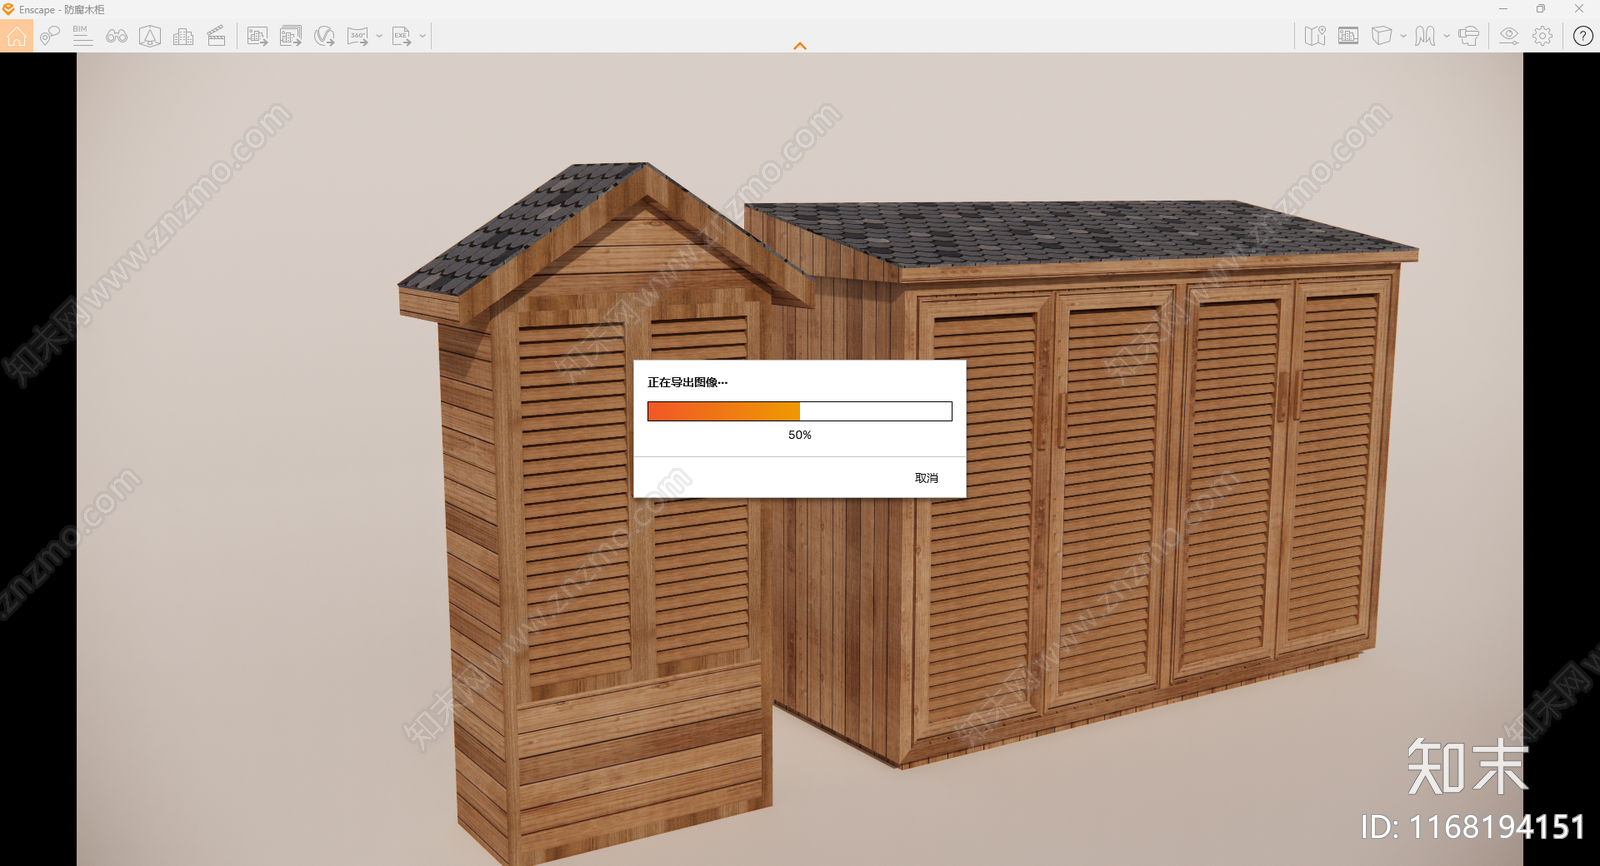Click the Enscape logo in the title bar
This screenshot has width=1600, height=866.
coord(8,9)
